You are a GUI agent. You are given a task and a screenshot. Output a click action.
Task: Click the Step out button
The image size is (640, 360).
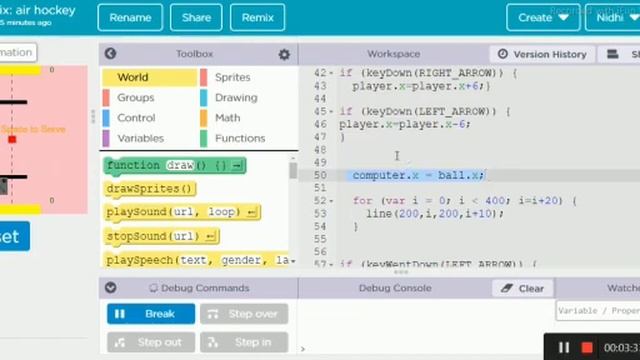point(151,342)
